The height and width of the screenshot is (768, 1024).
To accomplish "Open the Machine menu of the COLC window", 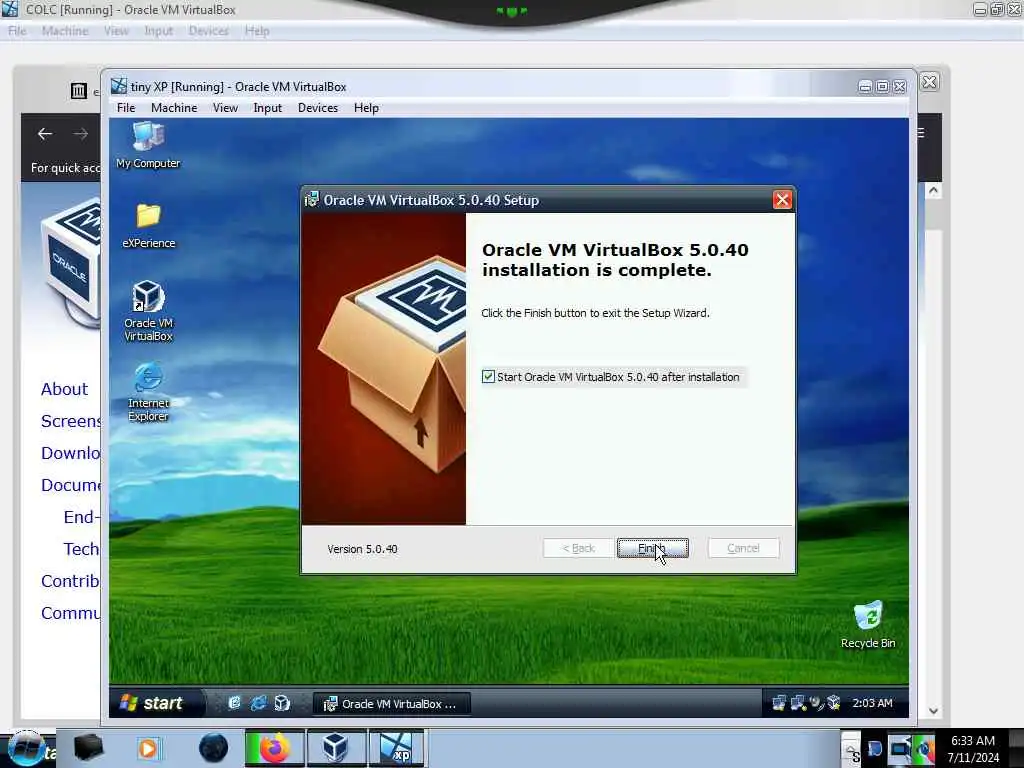I will tap(65, 31).
